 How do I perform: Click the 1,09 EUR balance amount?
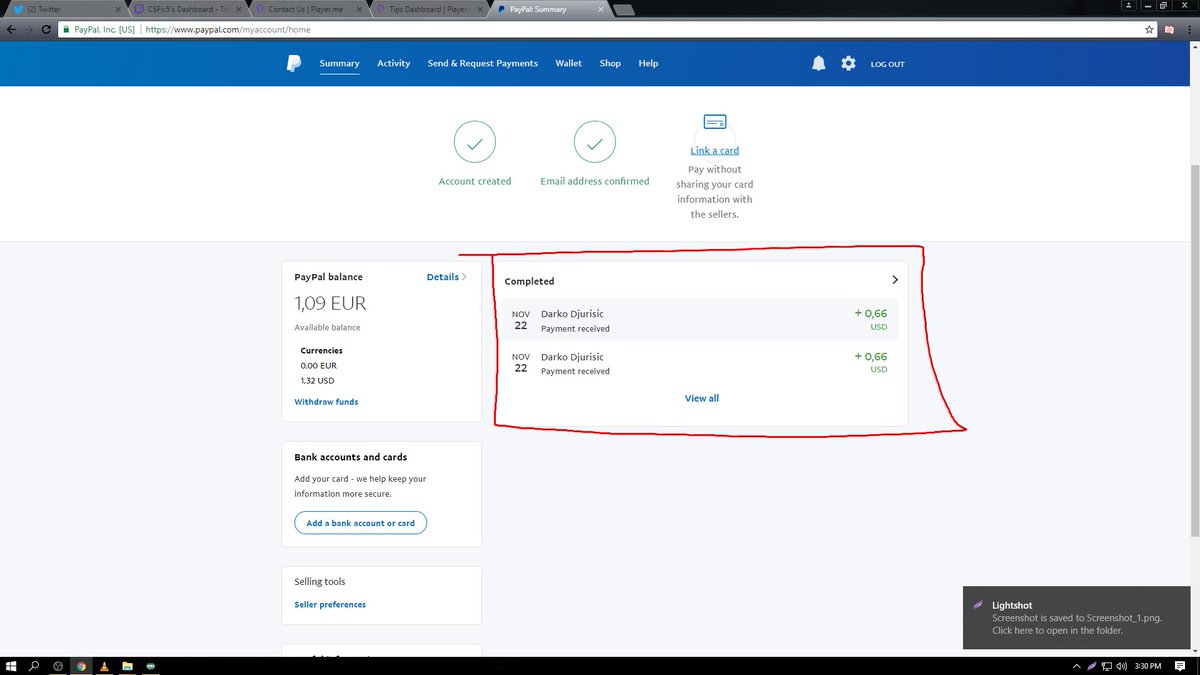(330, 303)
